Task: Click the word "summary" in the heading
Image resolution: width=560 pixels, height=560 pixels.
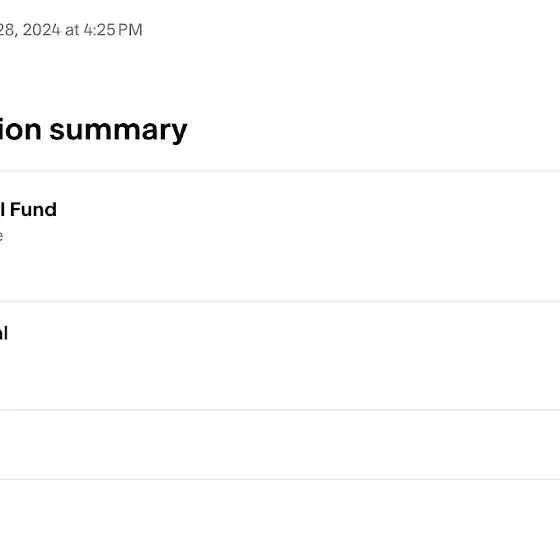Action: [118, 130]
